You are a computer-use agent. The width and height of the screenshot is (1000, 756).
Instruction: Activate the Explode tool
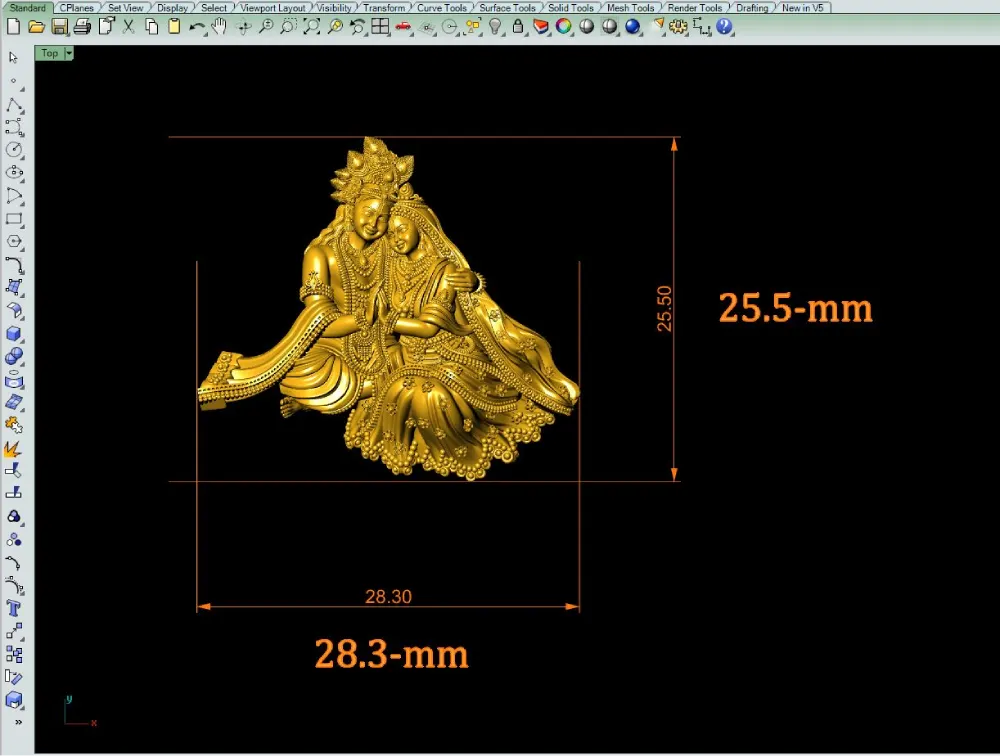tap(14, 448)
